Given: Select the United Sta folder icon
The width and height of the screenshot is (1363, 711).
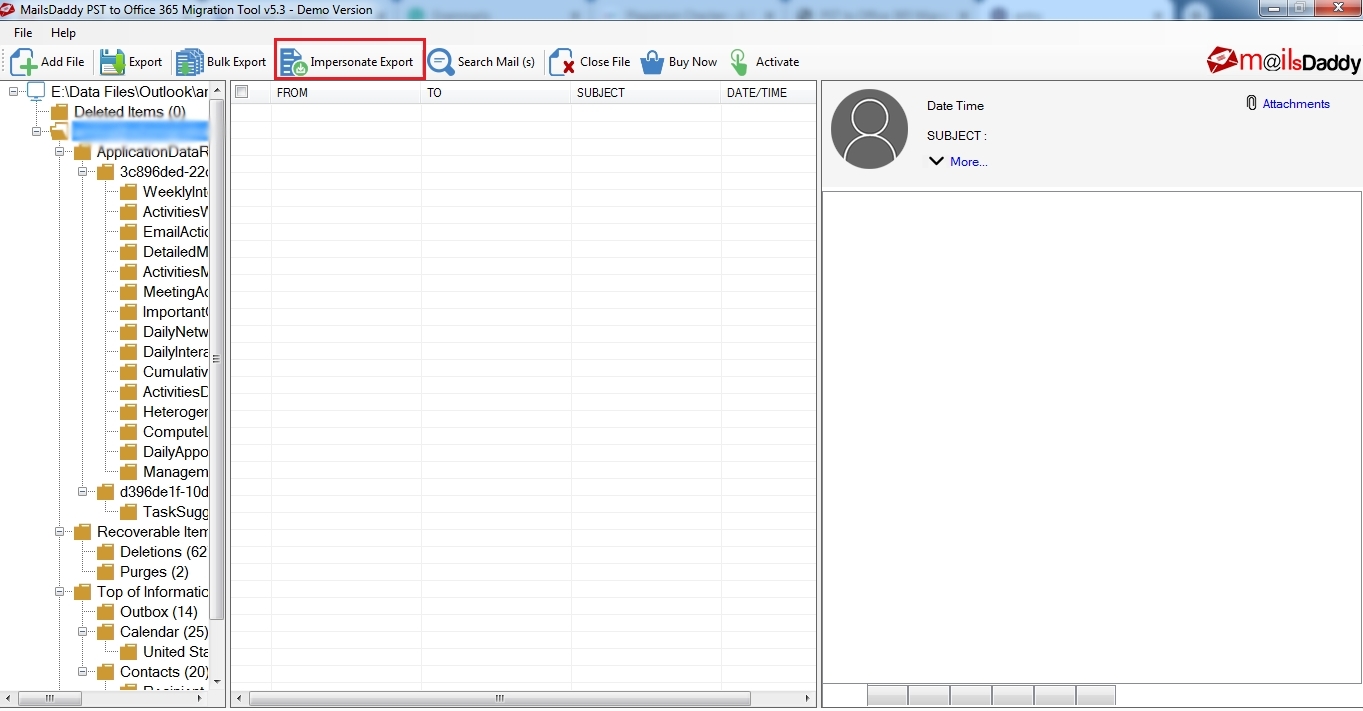Looking at the screenshot, I should coord(129,651).
